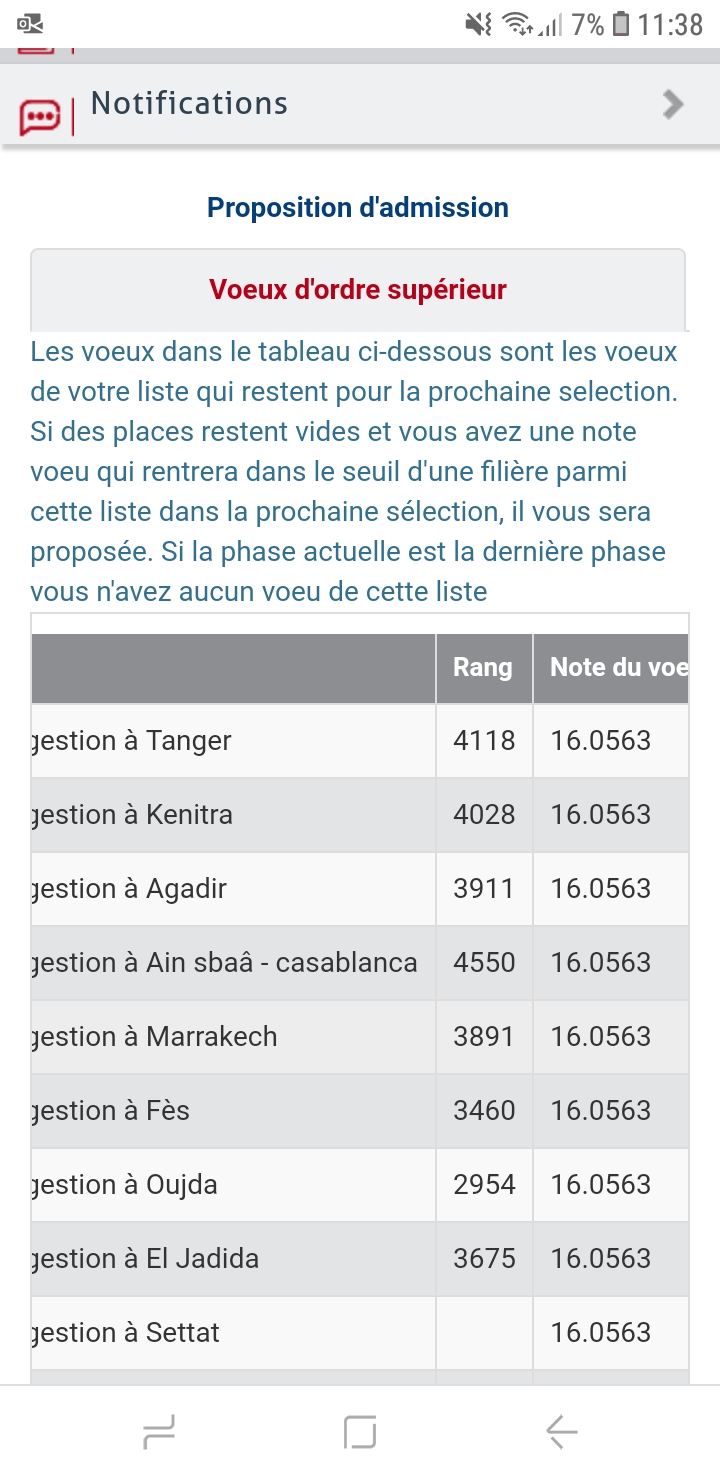
Task: Tap the Android recent apps button
Action: tap(160, 1433)
